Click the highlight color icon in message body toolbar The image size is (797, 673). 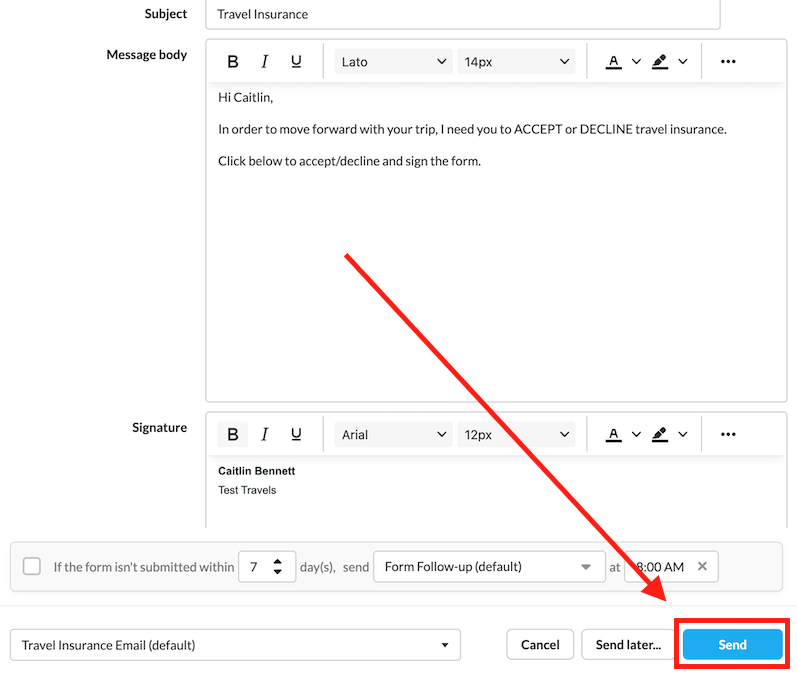pyautogui.click(x=659, y=62)
